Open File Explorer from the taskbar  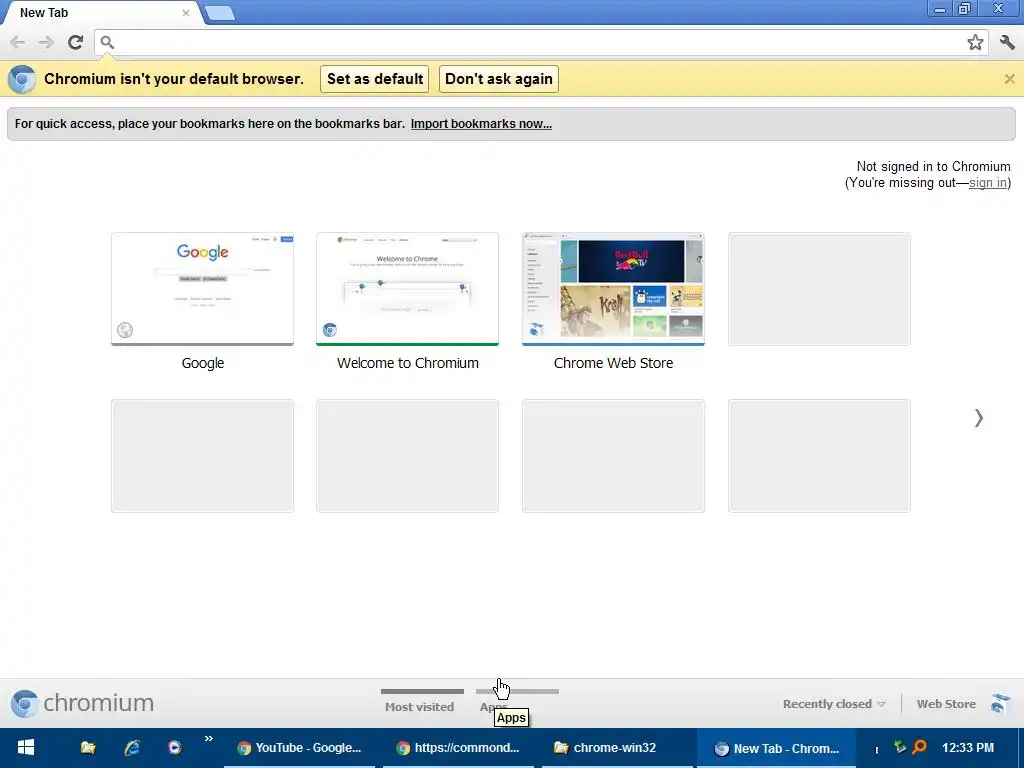pos(88,748)
